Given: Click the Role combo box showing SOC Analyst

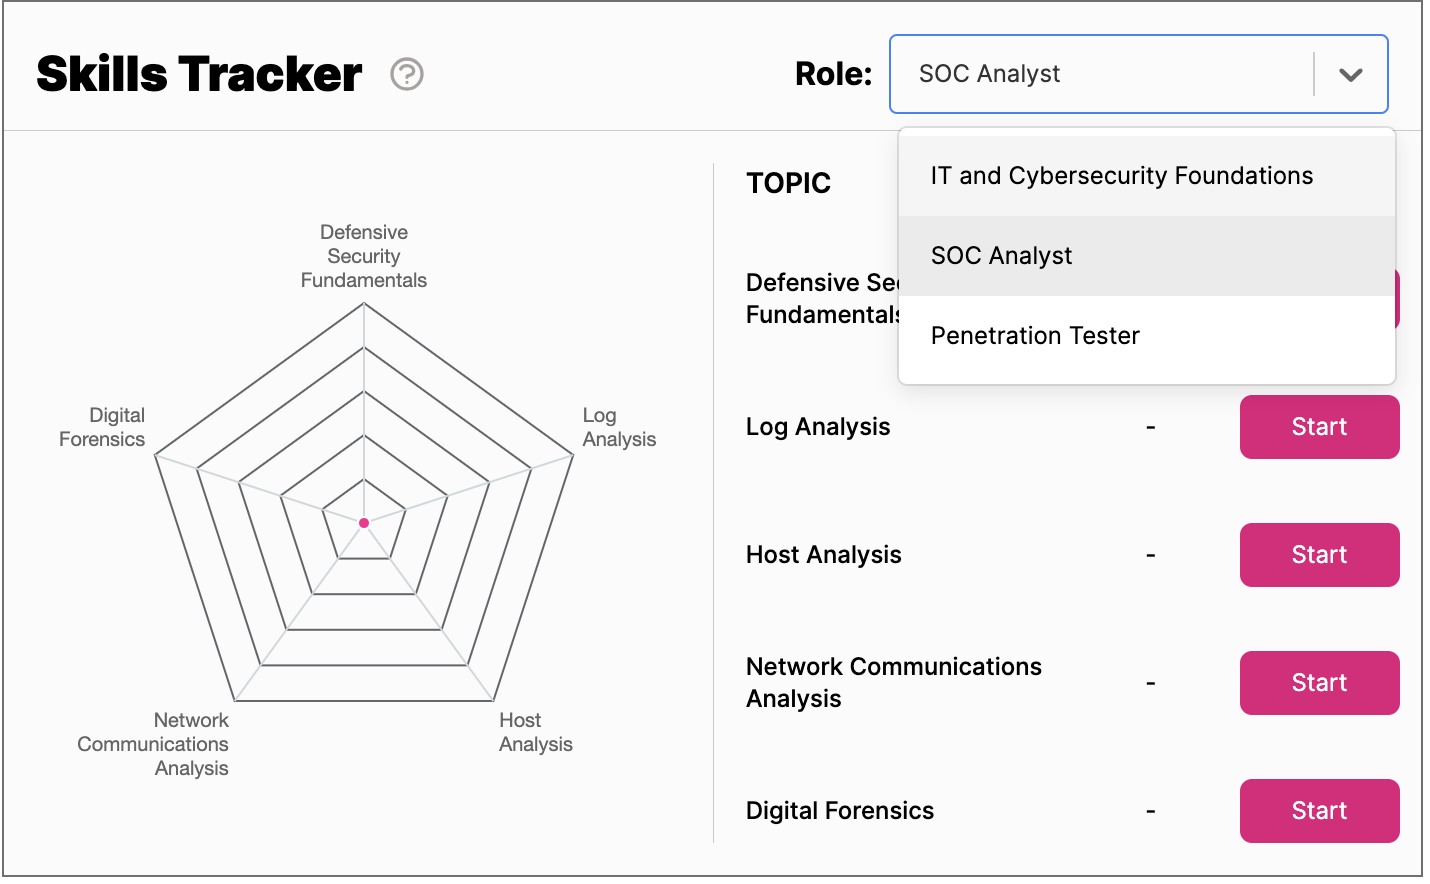Looking at the screenshot, I should 1100,74.
